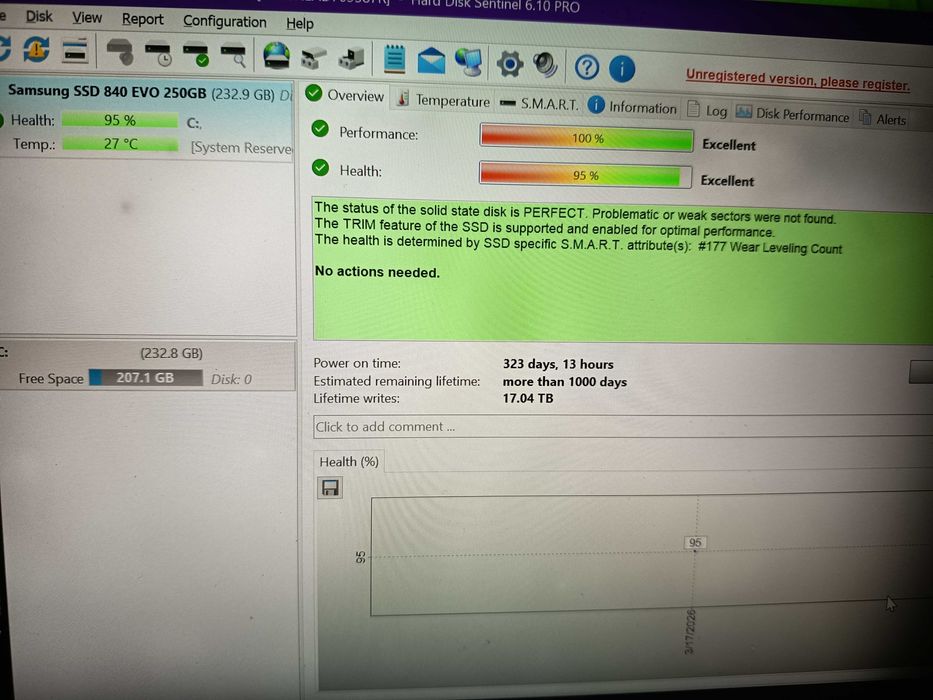Viewport: 933px width, 700px height.
Task: Click the #177 Wear Leveling Count text
Action: 769,248
